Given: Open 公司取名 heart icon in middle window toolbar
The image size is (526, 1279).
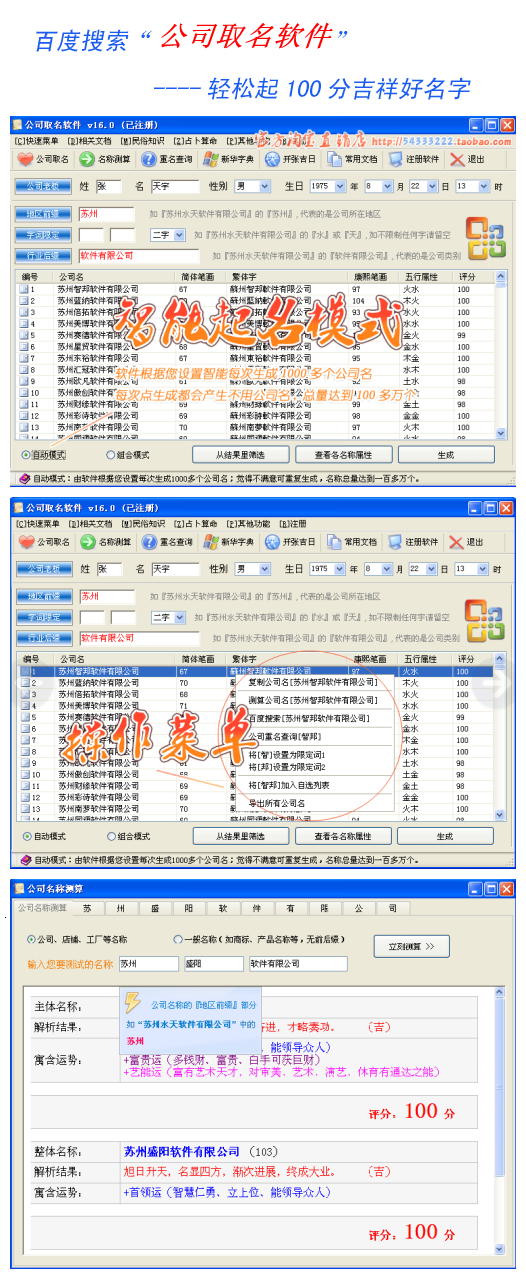Looking at the screenshot, I should click(27, 542).
